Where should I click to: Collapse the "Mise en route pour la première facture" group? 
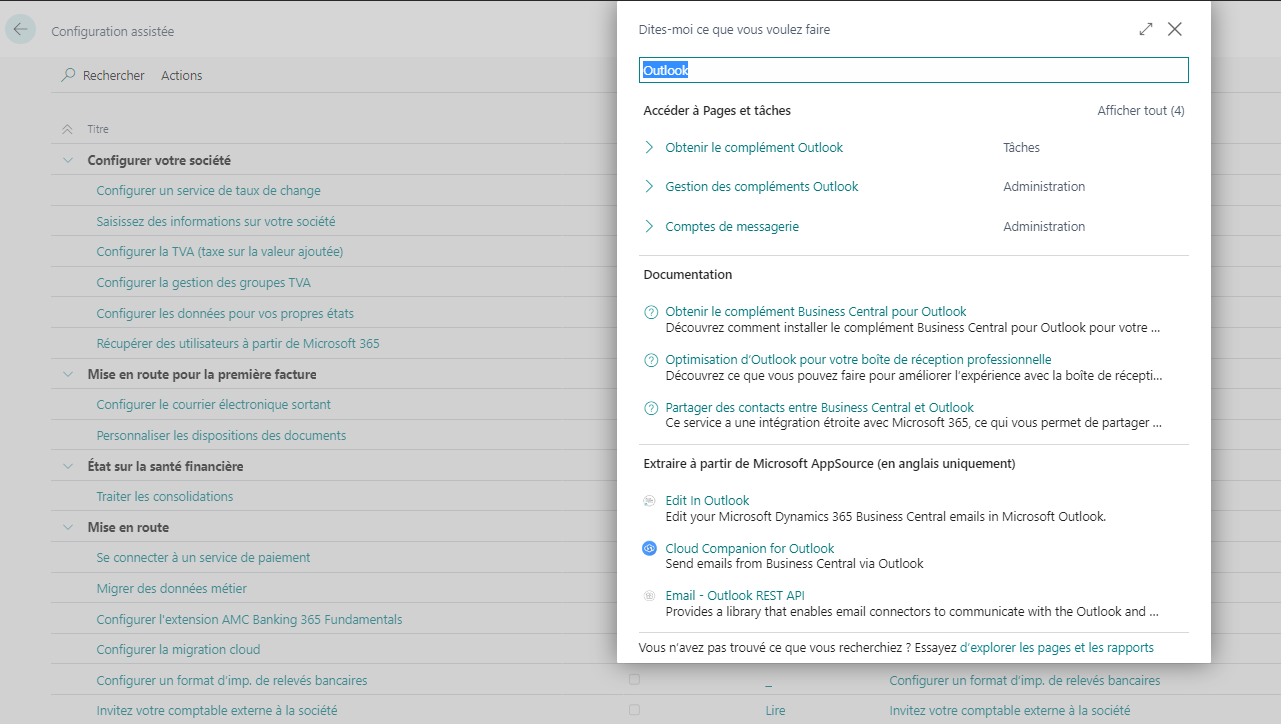tap(68, 374)
